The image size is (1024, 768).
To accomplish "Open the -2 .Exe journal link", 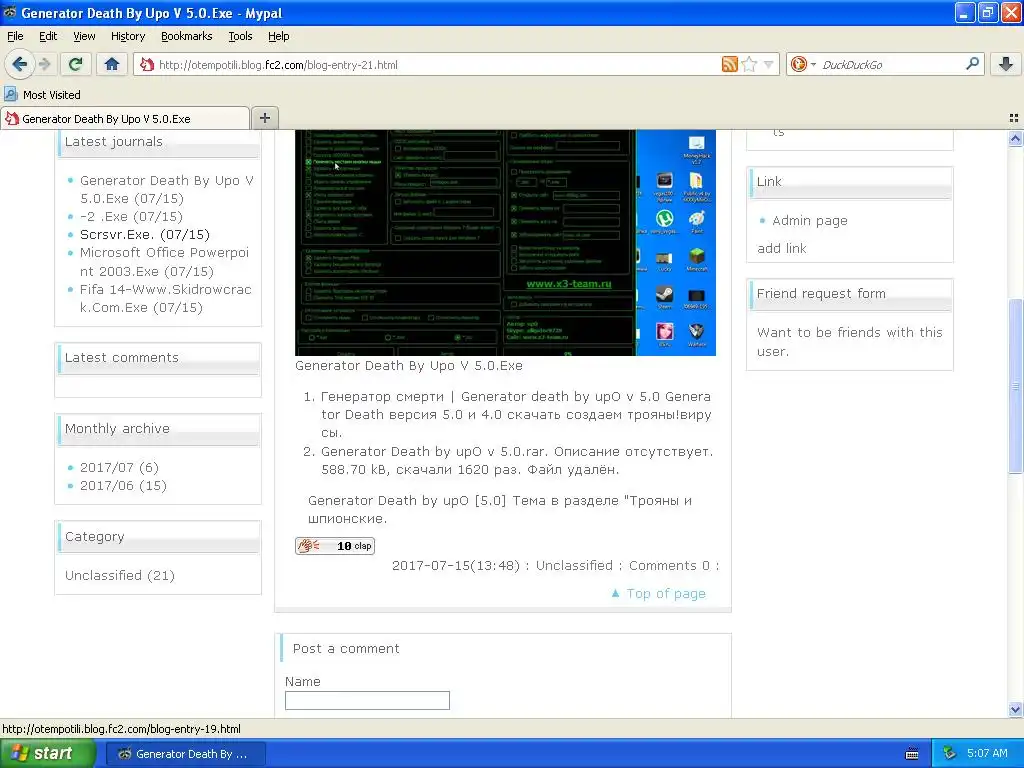I will pos(131,216).
